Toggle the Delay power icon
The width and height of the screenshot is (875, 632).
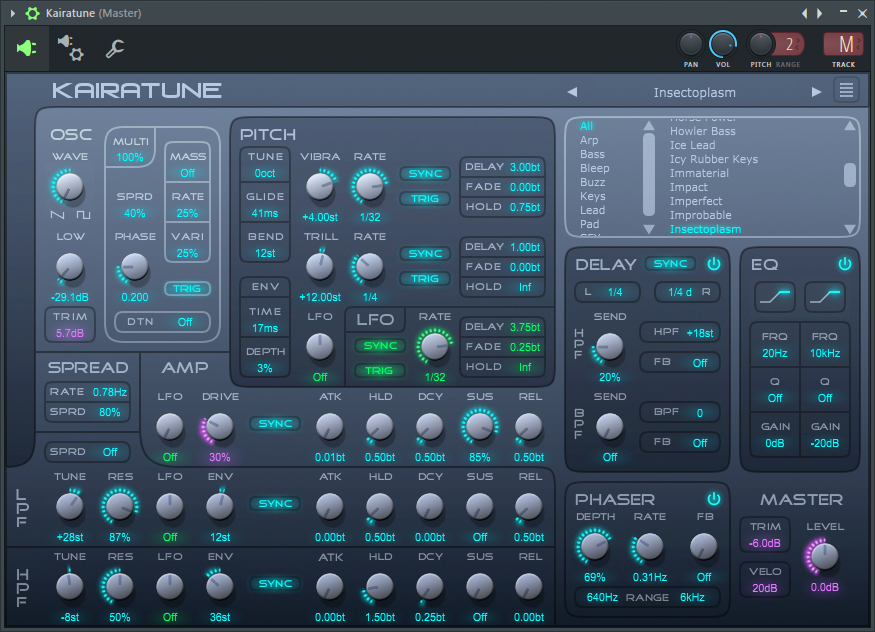[x=714, y=264]
